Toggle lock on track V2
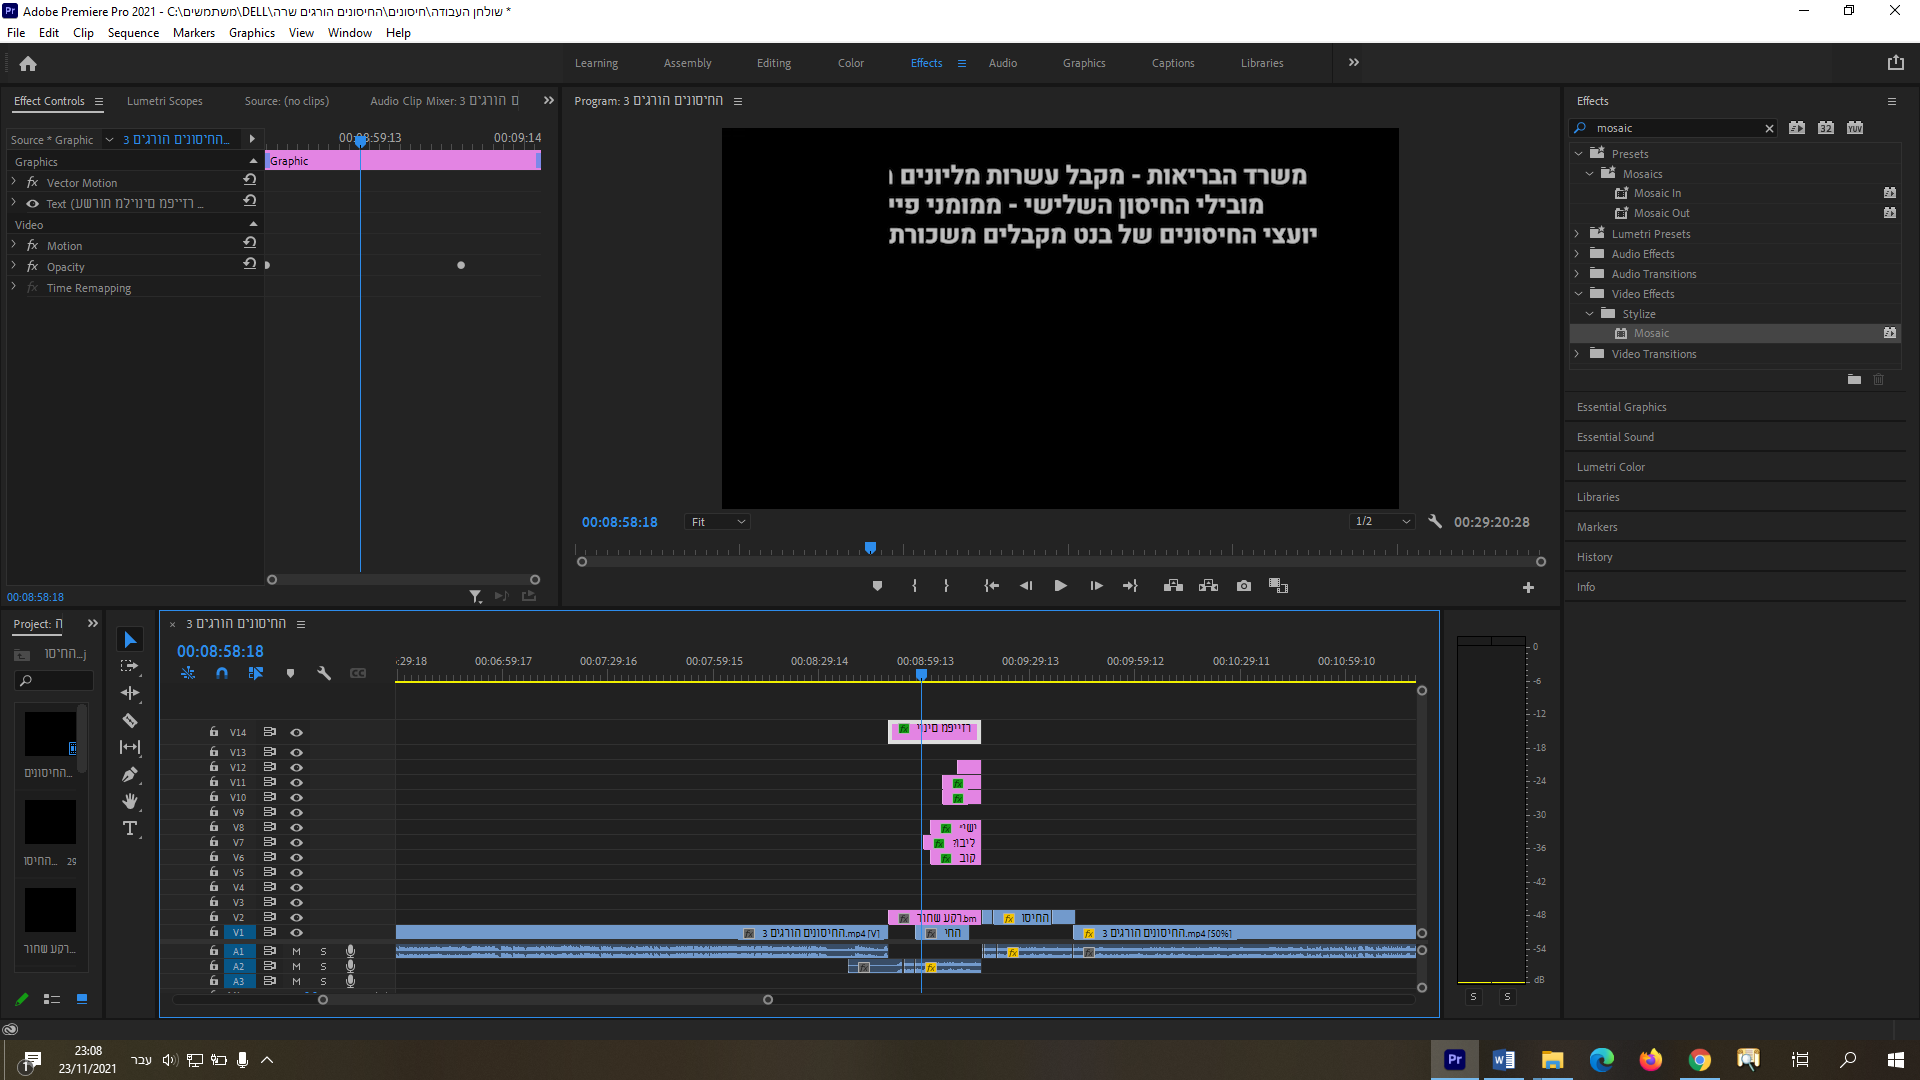The height and width of the screenshot is (1080, 1920). 213,917
